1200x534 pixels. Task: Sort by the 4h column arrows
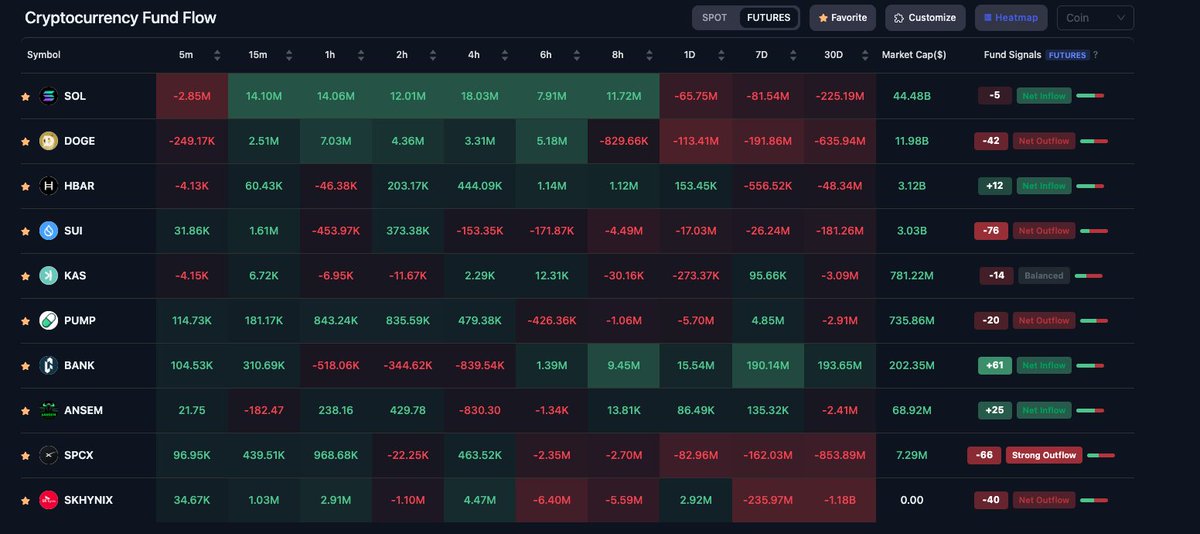[505, 55]
